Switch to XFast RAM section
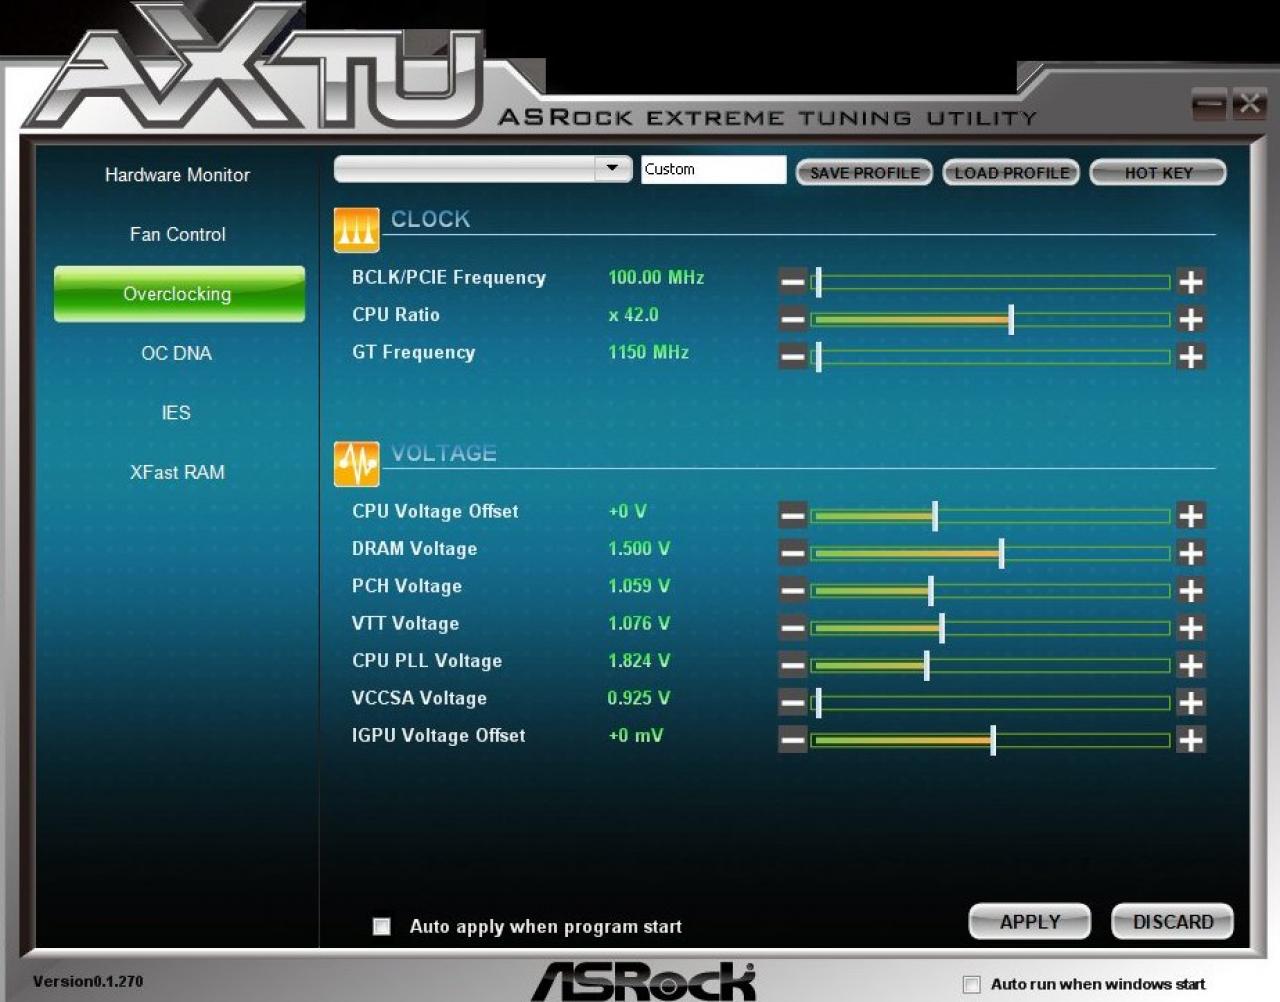This screenshot has width=1280, height=1002. pos(177,472)
